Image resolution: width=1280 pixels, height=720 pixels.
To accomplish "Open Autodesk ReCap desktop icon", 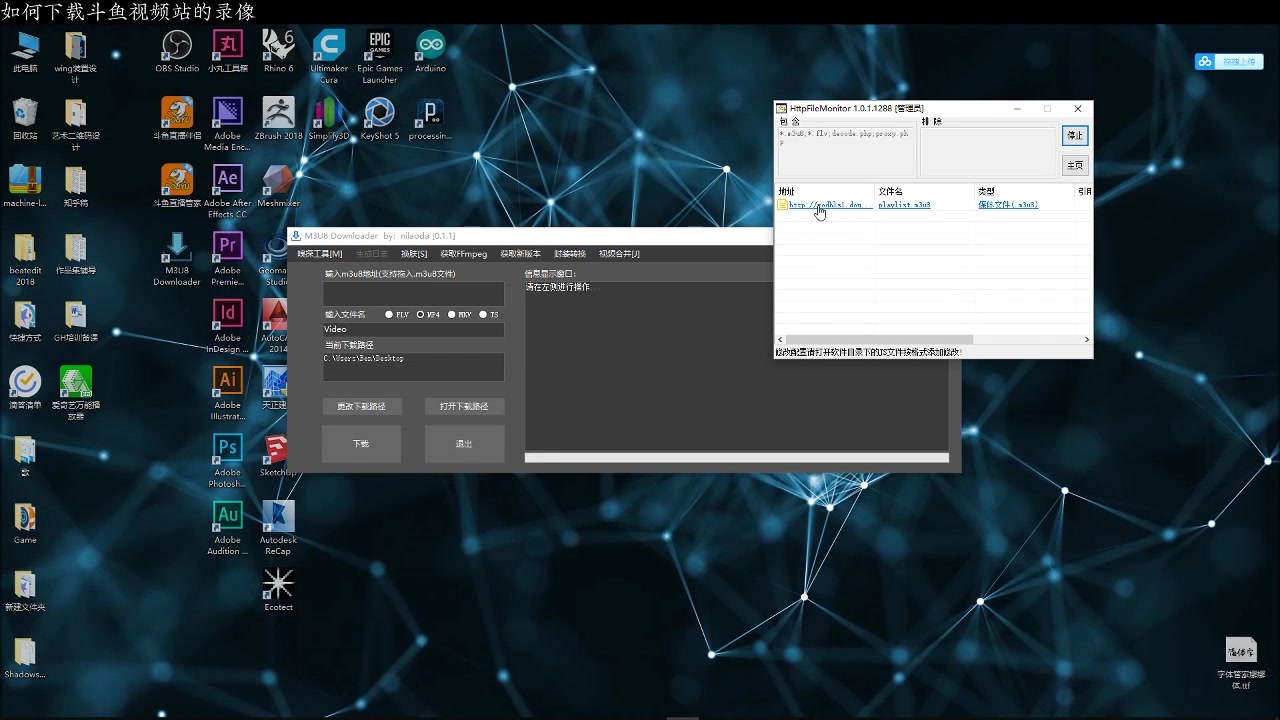I will [278, 527].
